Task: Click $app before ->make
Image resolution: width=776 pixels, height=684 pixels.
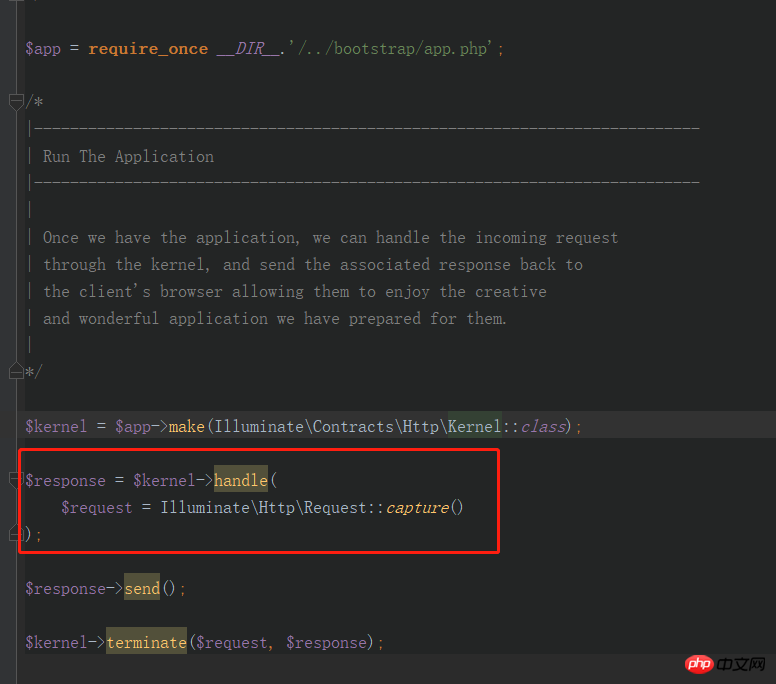Action: (x=133, y=427)
